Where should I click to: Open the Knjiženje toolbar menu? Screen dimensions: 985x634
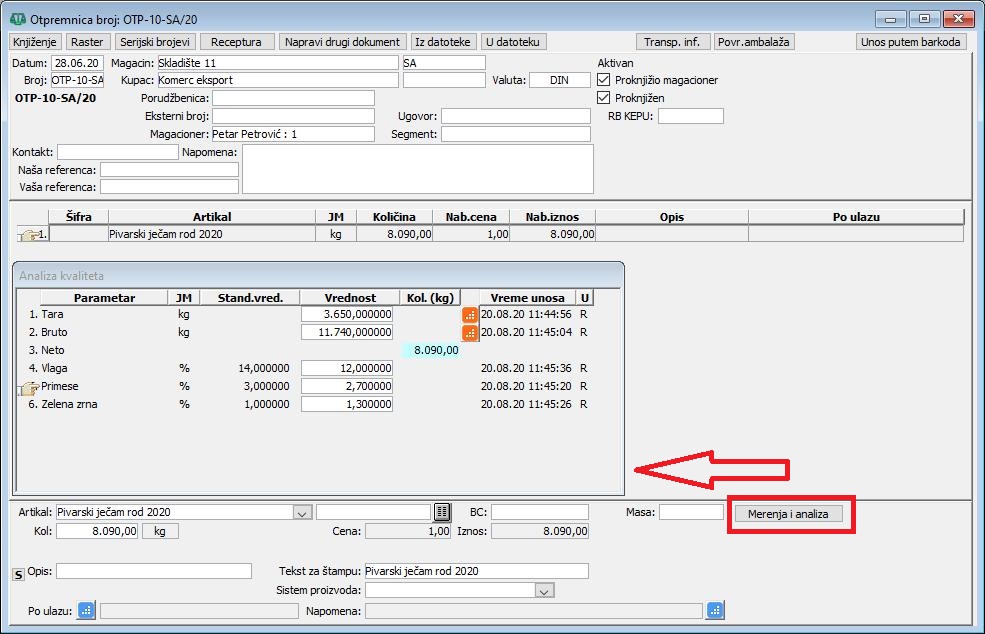[x=36, y=42]
